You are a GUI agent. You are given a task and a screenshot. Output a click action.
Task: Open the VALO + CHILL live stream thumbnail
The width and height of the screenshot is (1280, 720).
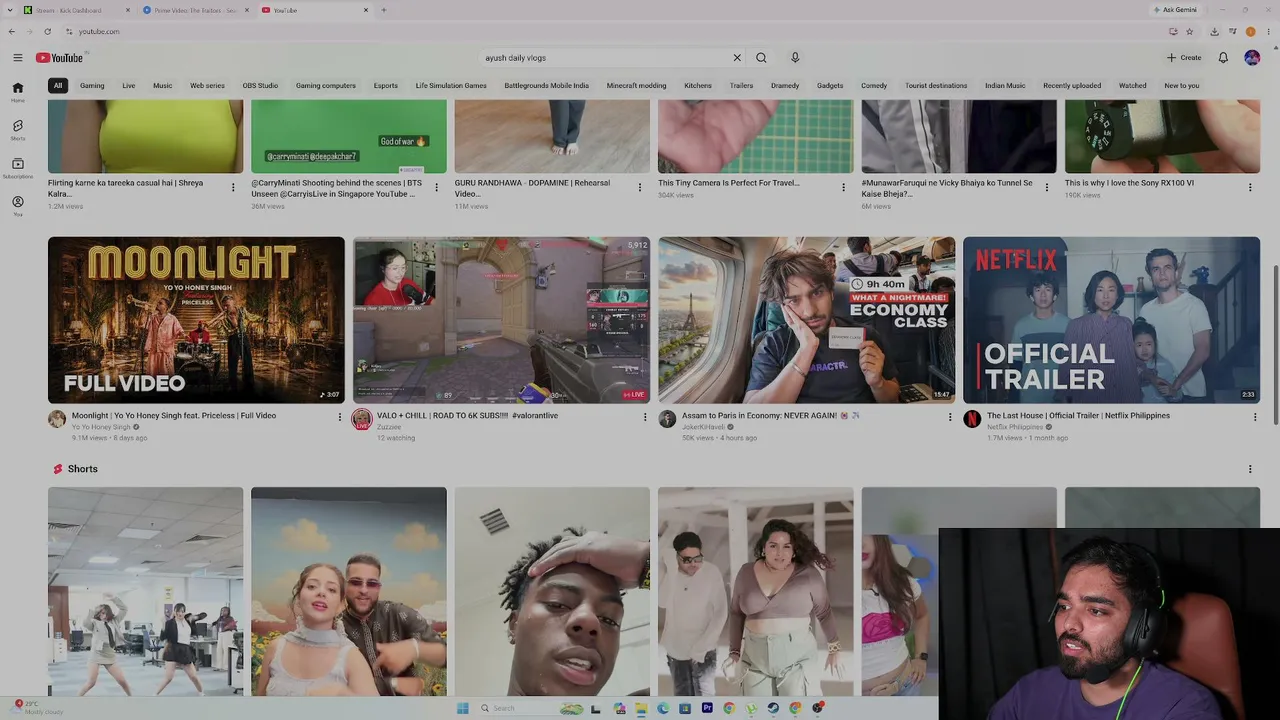501,320
